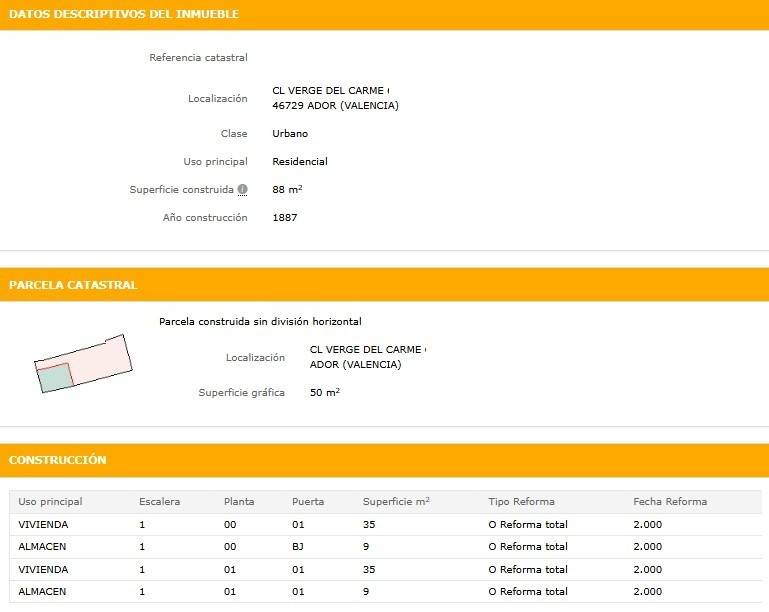The height and width of the screenshot is (612, 769).
Task: Click the 46729 ADOR (VALENCIA) address line
Action: pyautogui.click(x=335, y=106)
